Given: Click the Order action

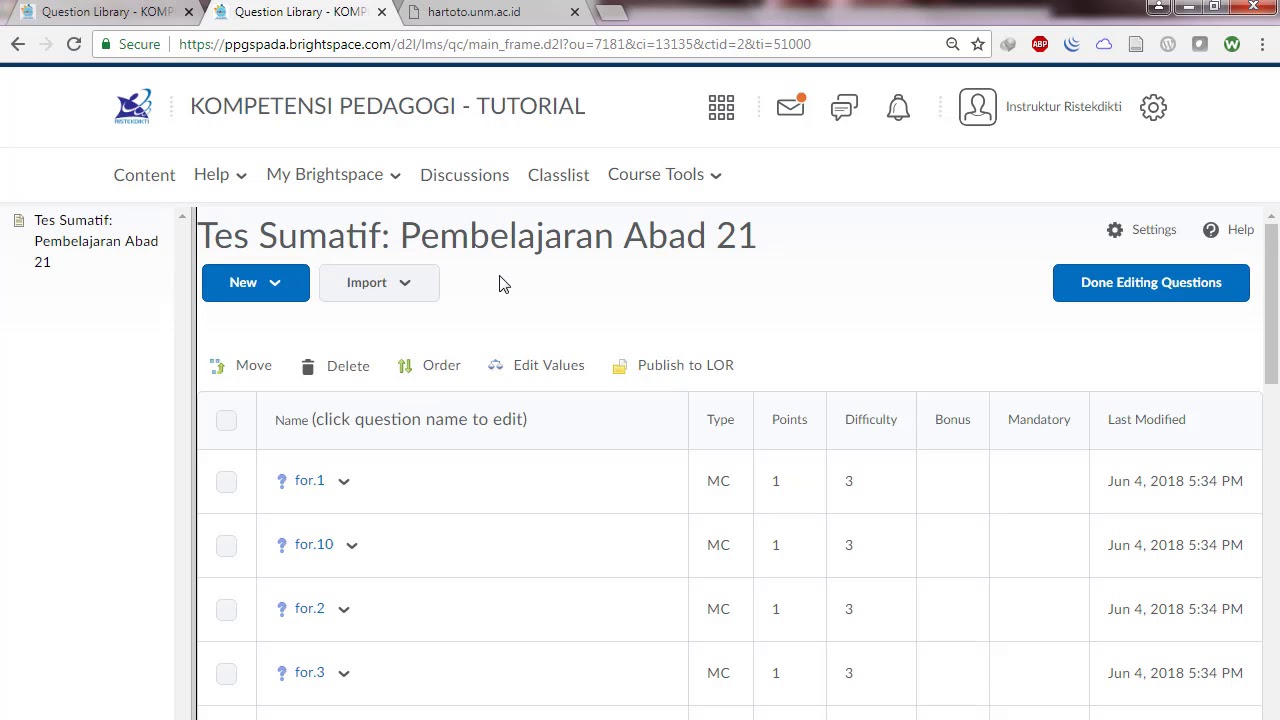Looking at the screenshot, I should tap(429, 366).
